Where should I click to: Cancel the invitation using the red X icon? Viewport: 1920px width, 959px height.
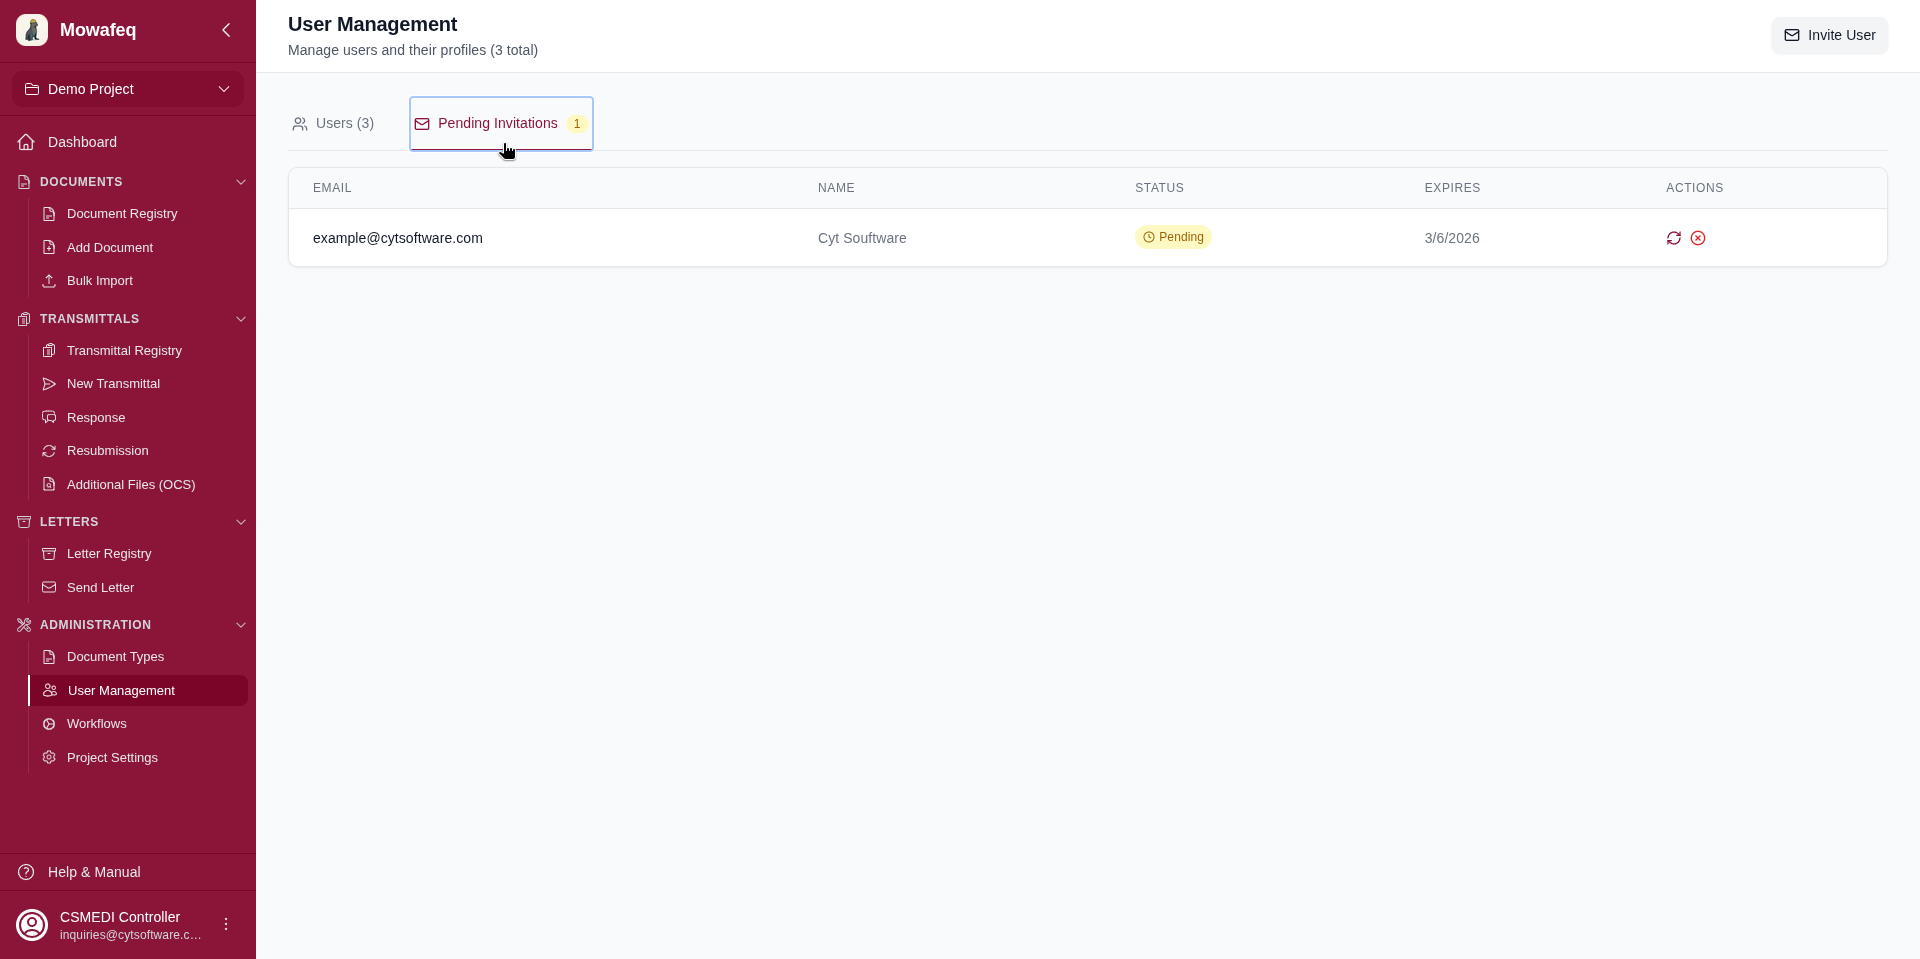coord(1699,238)
